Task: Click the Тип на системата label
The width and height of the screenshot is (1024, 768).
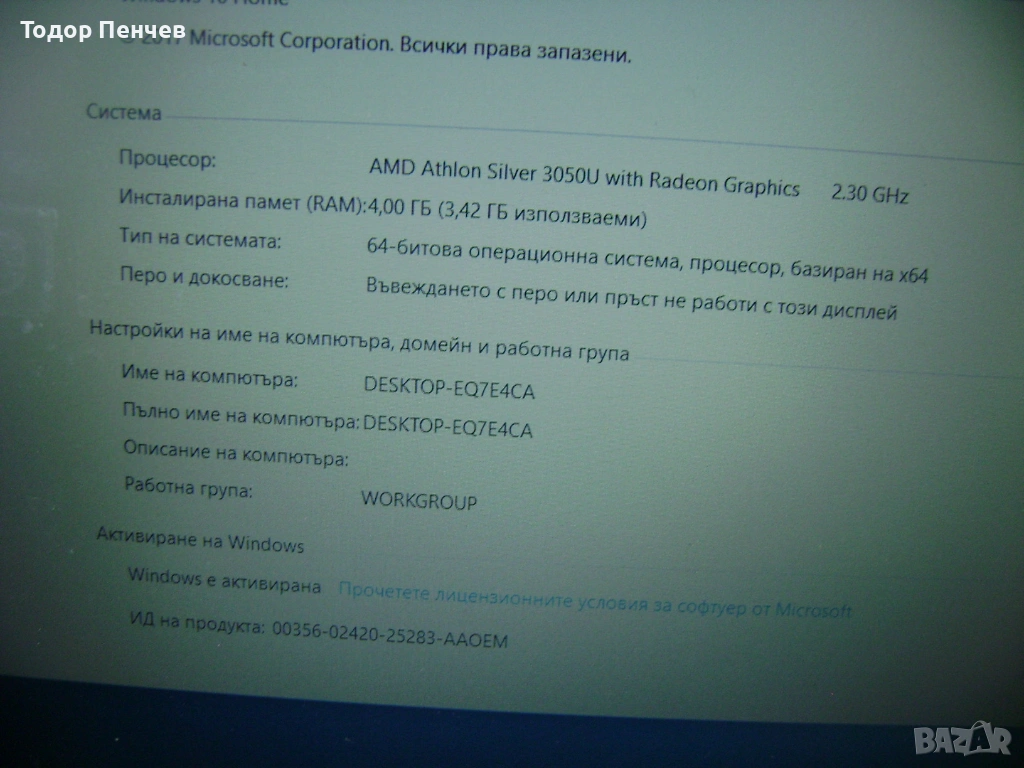Action: (200, 240)
